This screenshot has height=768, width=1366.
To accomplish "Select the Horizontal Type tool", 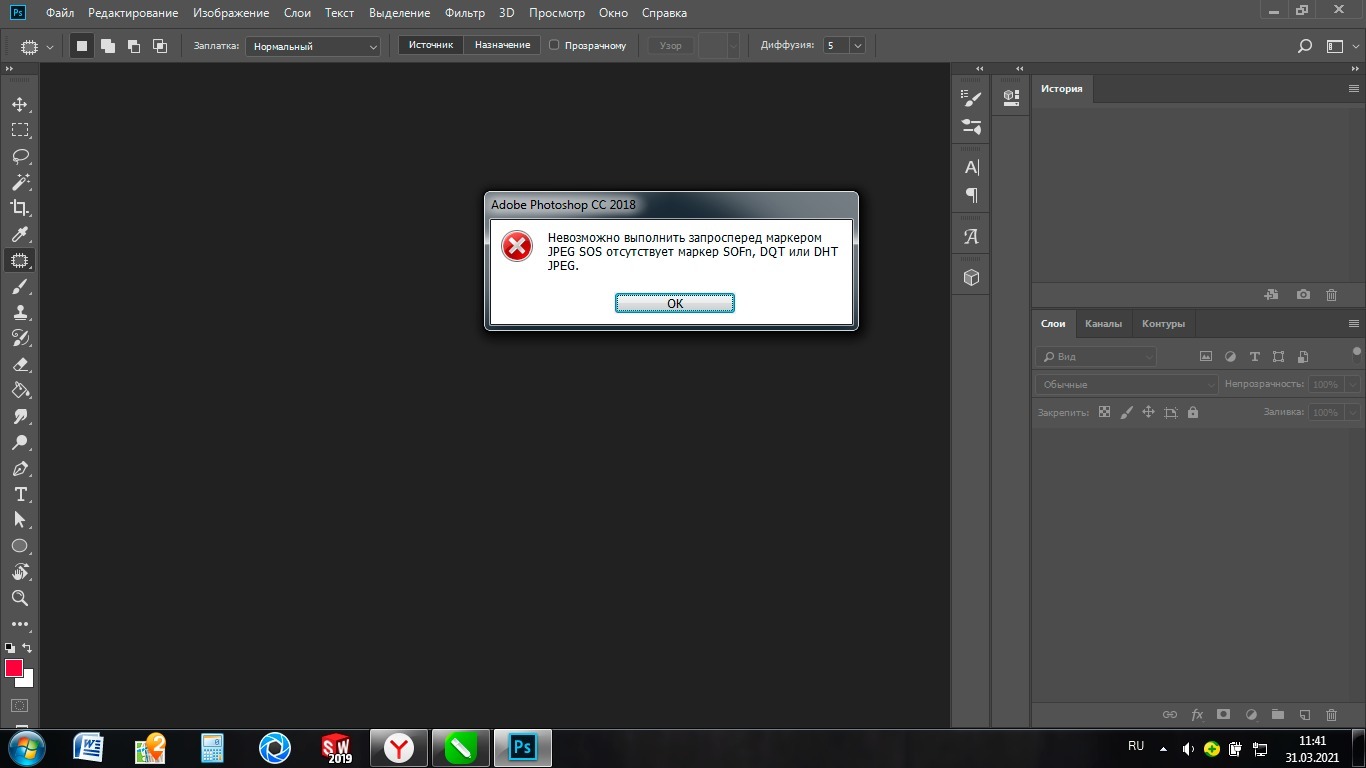I will coord(20,494).
